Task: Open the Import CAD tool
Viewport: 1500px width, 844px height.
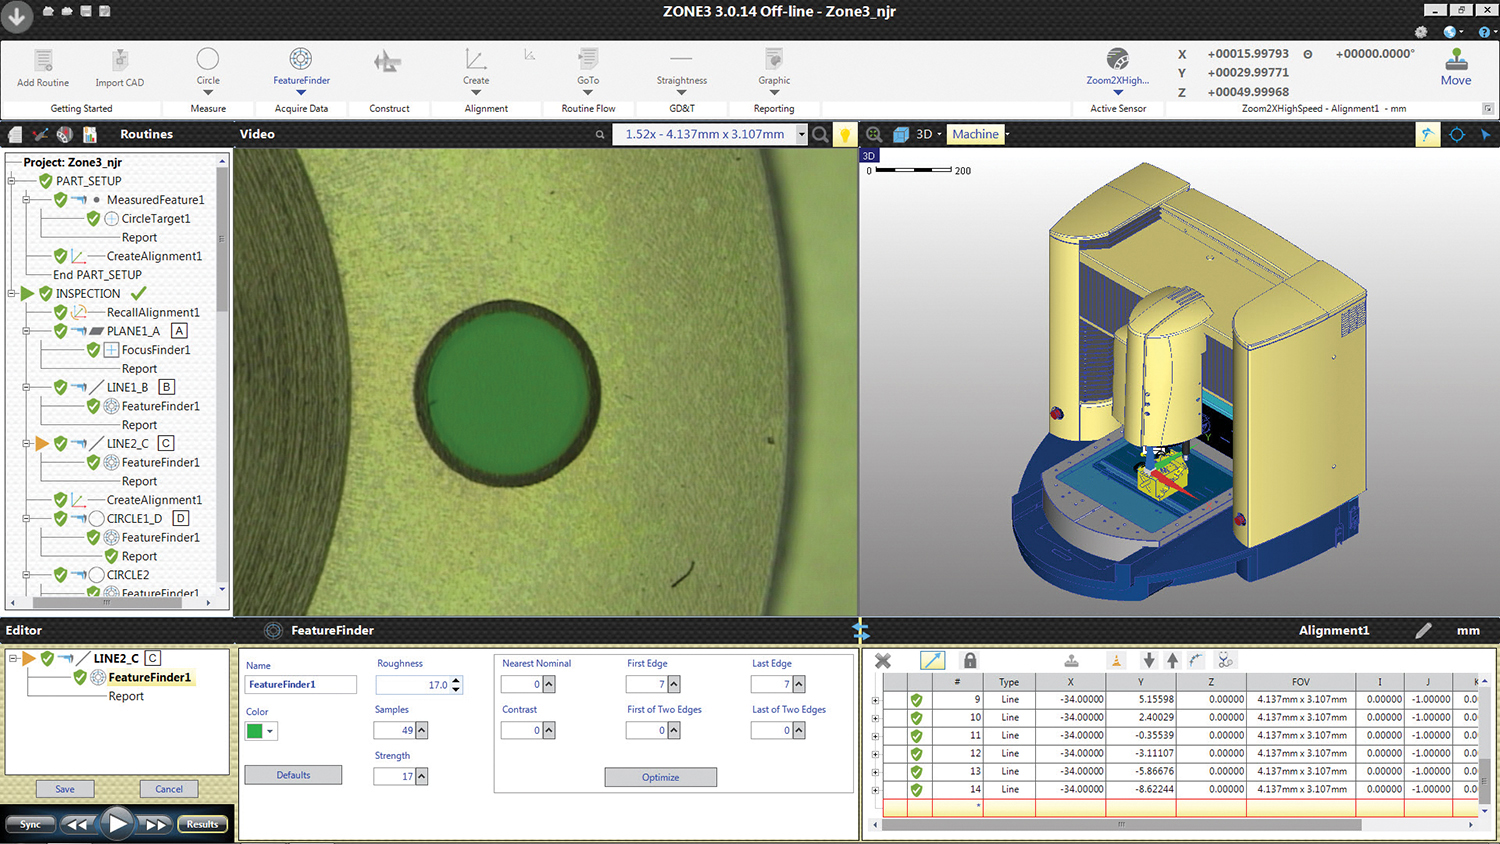Action: click(120, 60)
